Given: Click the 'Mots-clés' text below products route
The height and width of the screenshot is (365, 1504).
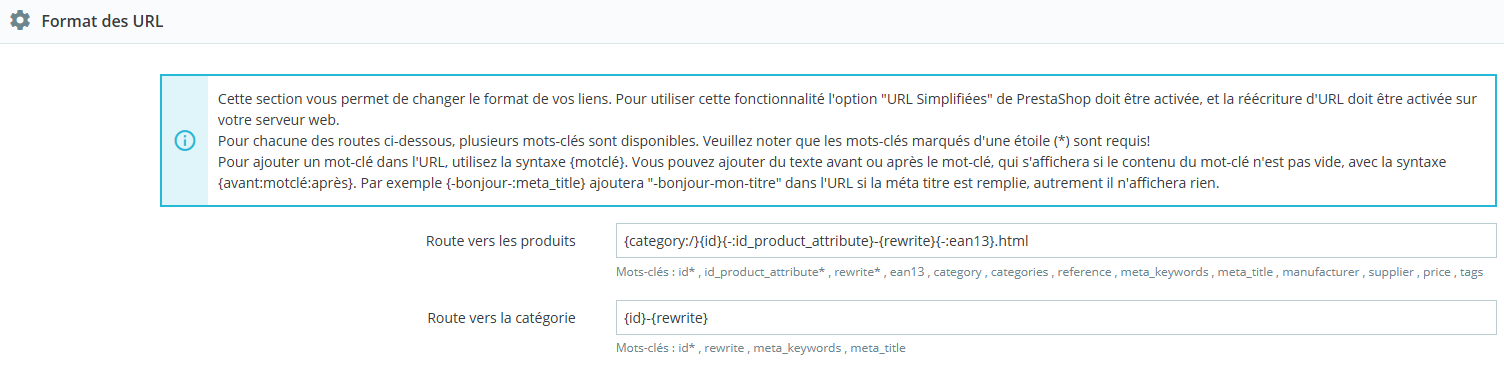Looking at the screenshot, I should click(644, 272).
